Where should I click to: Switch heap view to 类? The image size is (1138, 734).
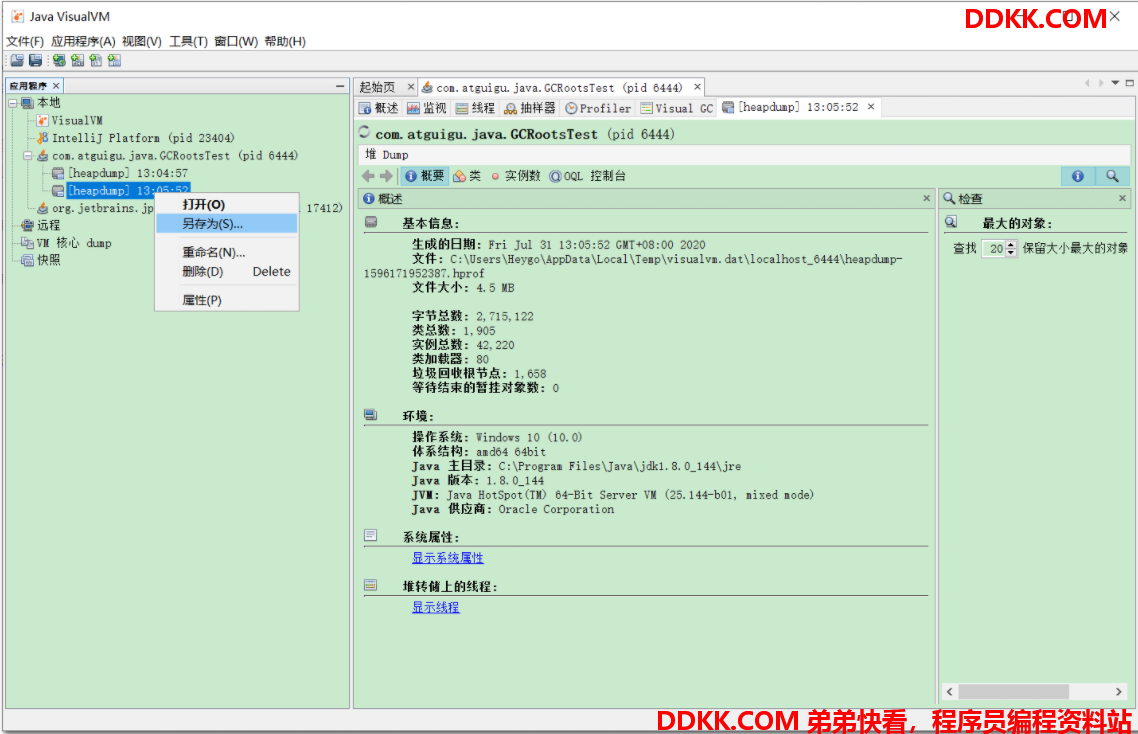pyautogui.click(x=467, y=176)
